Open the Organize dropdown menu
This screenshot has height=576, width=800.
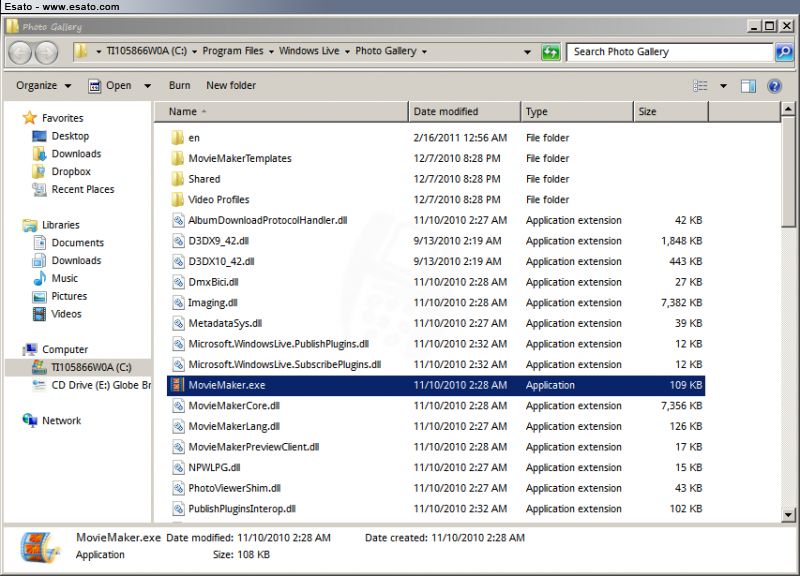(x=43, y=86)
